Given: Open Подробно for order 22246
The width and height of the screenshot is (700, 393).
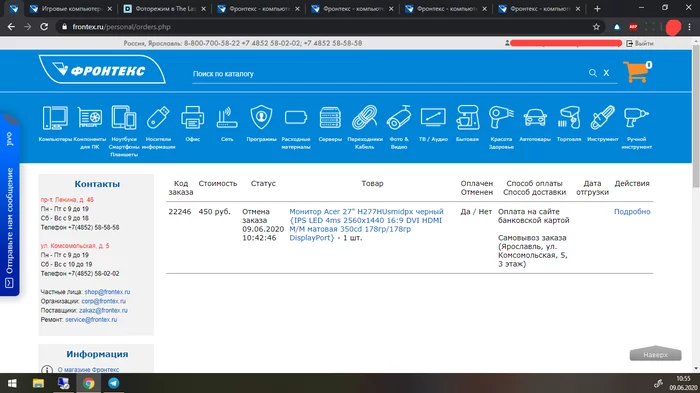Looking at the screenshot, I should [x=632, y=212].
